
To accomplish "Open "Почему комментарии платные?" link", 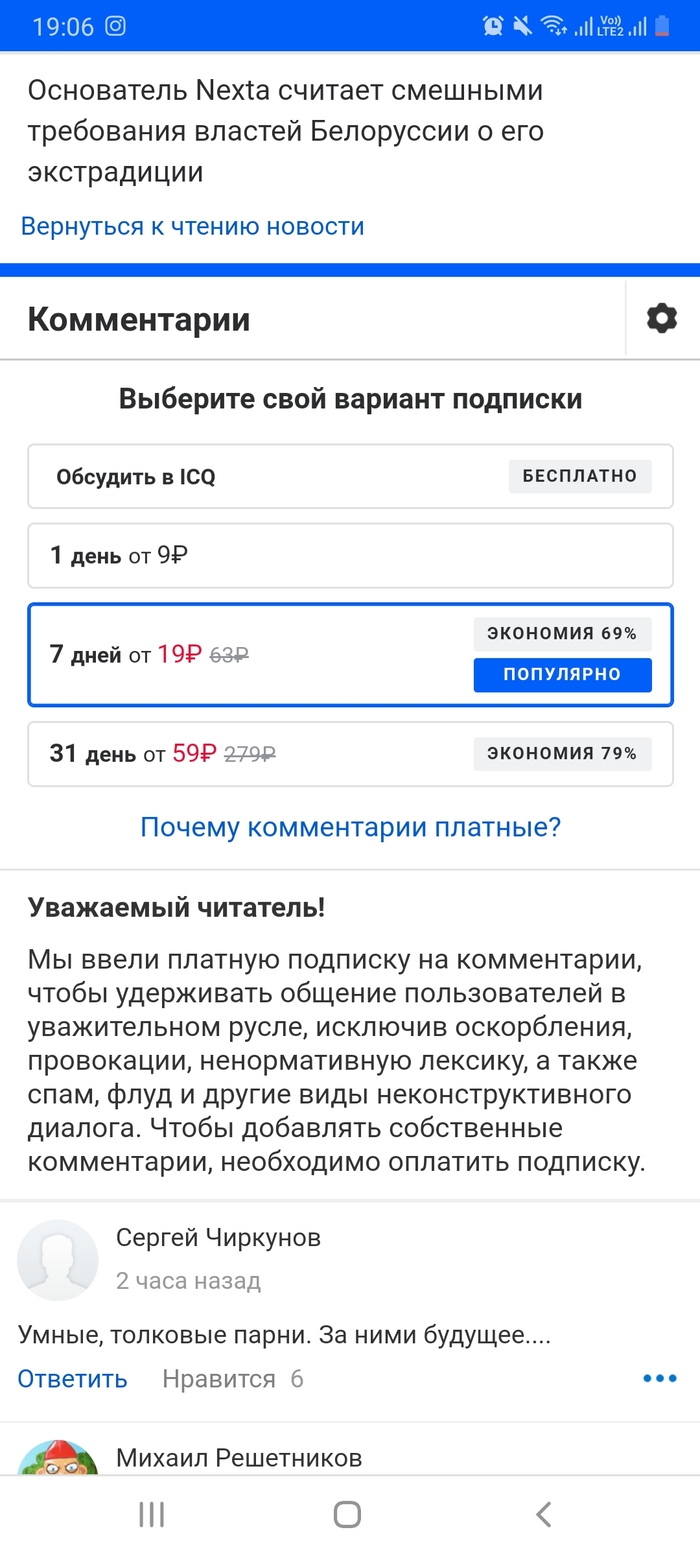I will tap(350, 827).
